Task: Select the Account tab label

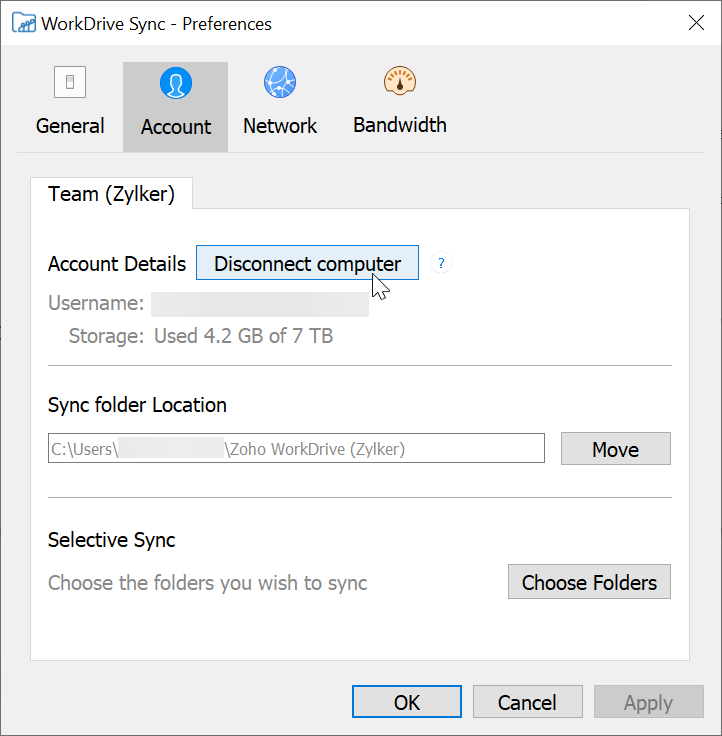Action: tap(176, 127)
